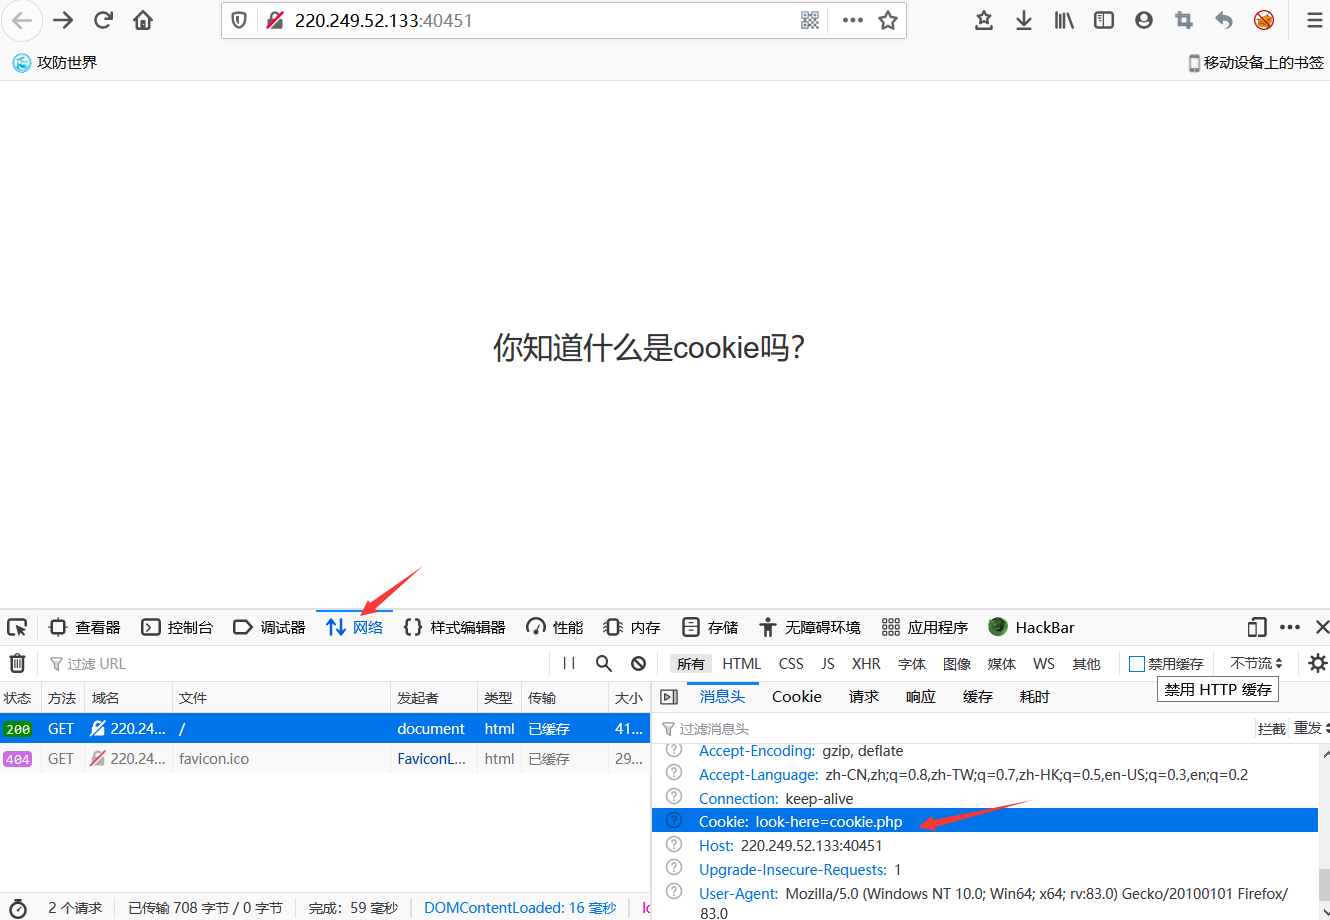Filter requests by JS
1330x920 pixels.
tap(828, 663)
